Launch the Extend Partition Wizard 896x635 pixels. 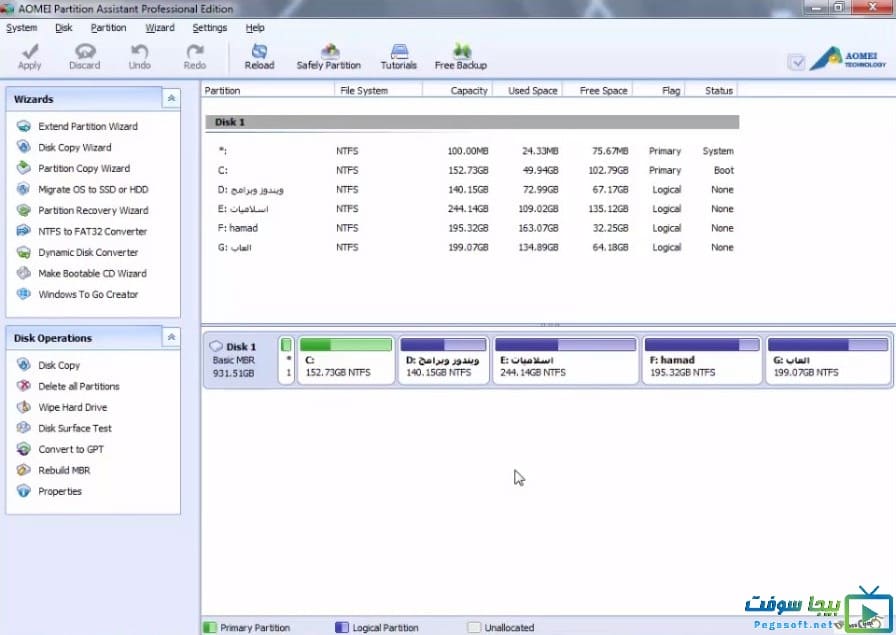click(88, 126)
